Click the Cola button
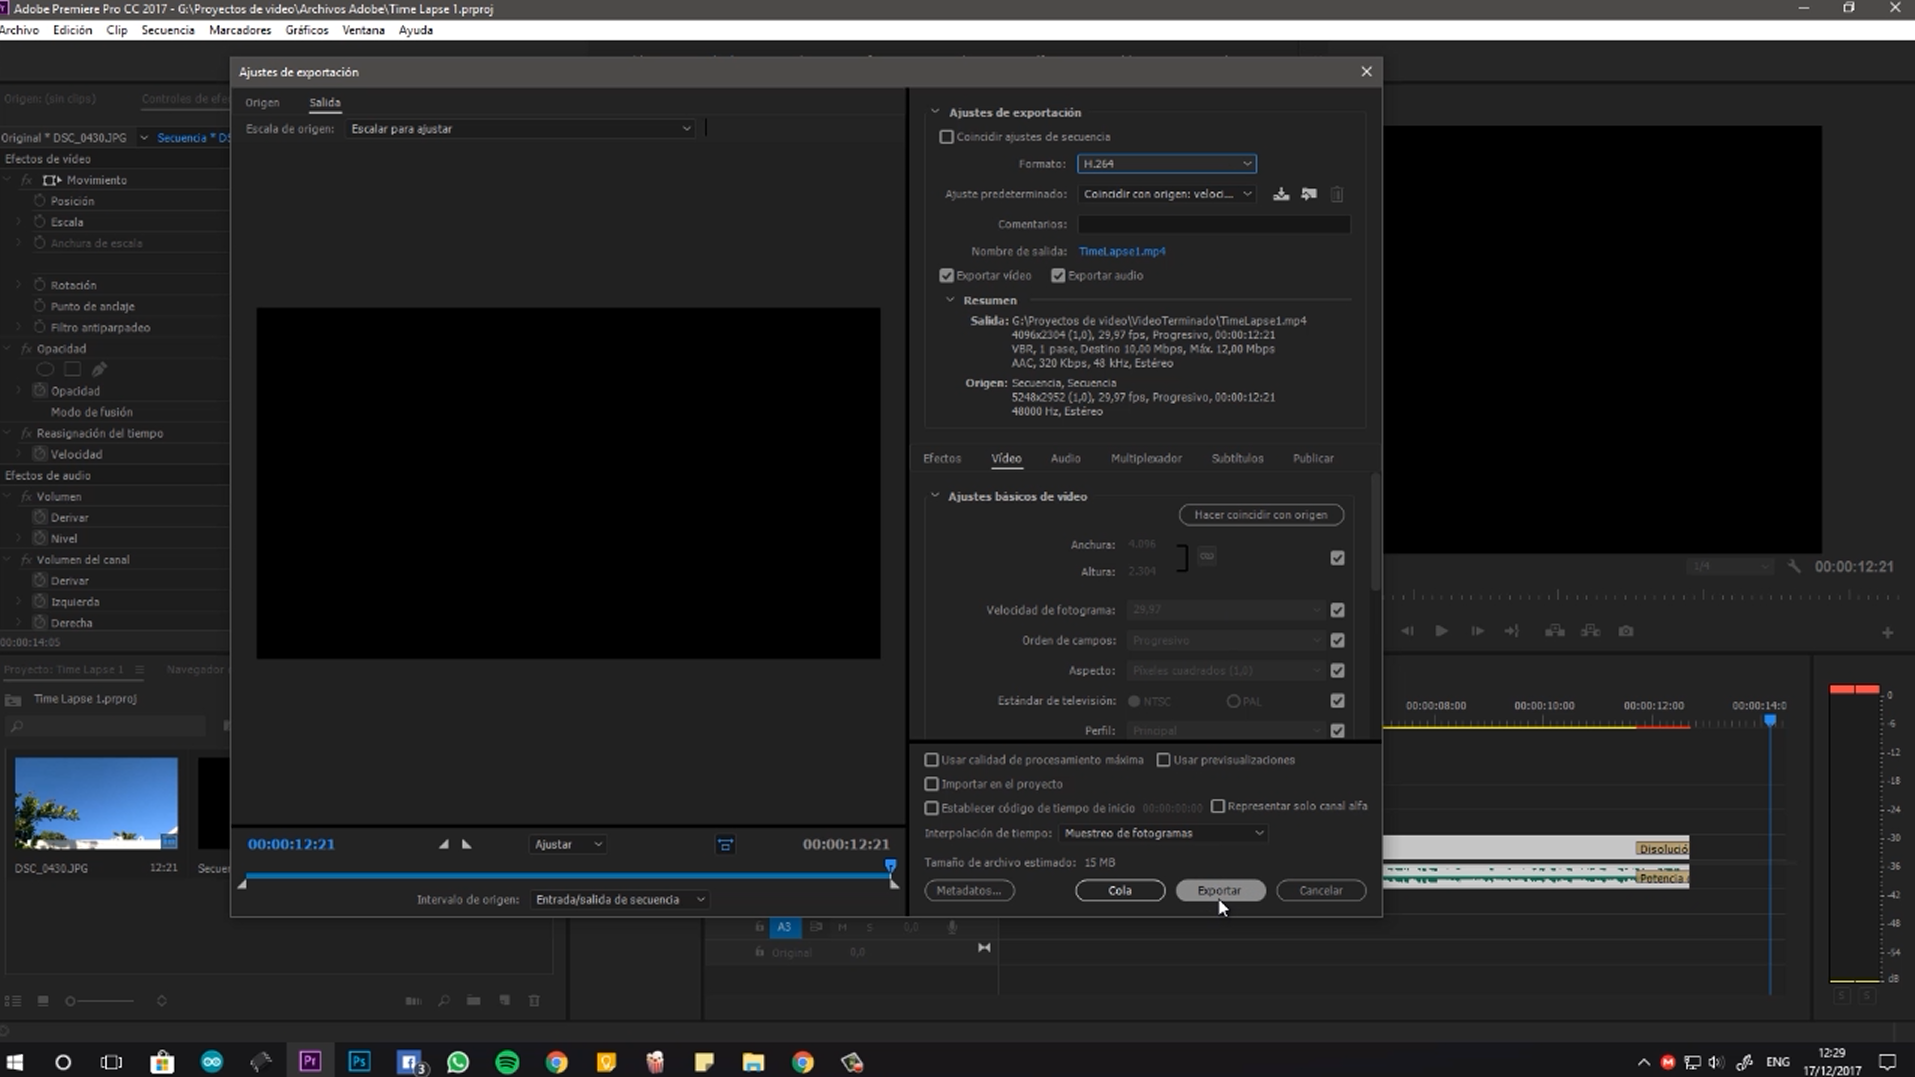The width and height of the screenshot is (1915, 1077). click(x=1120, y=890)
